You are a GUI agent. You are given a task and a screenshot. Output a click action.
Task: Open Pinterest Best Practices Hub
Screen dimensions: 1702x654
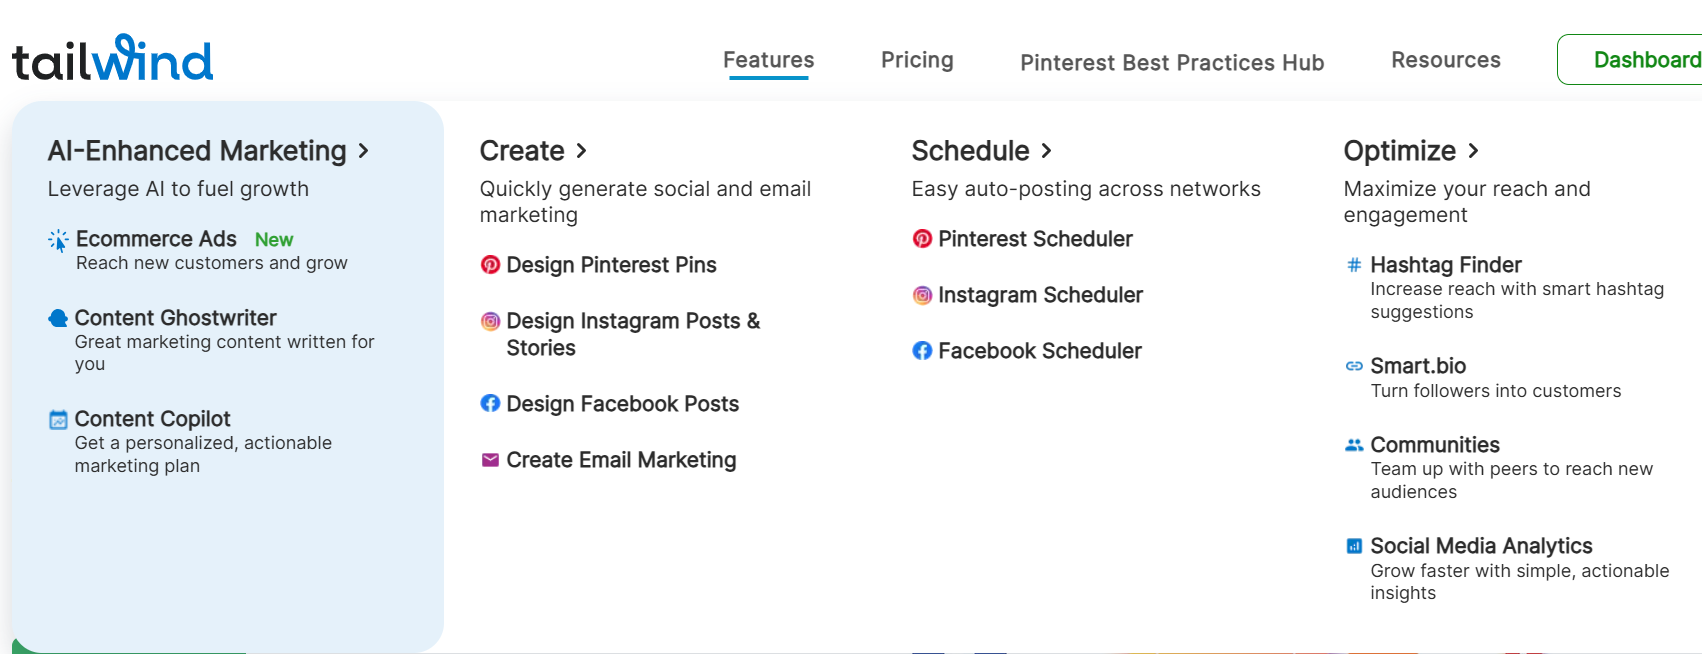[1172, 63]
